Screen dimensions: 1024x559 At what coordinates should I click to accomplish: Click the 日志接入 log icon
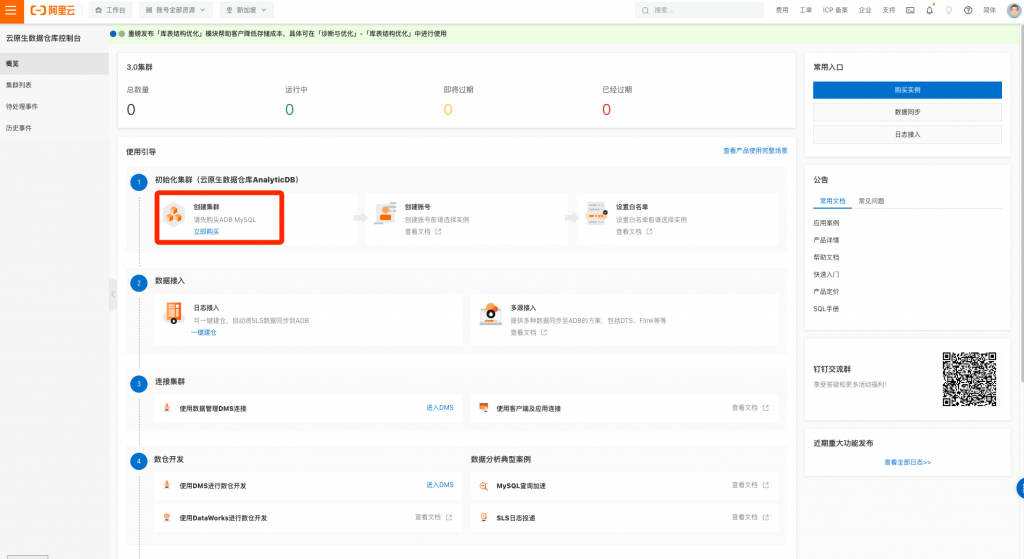[x=174, y=313]
